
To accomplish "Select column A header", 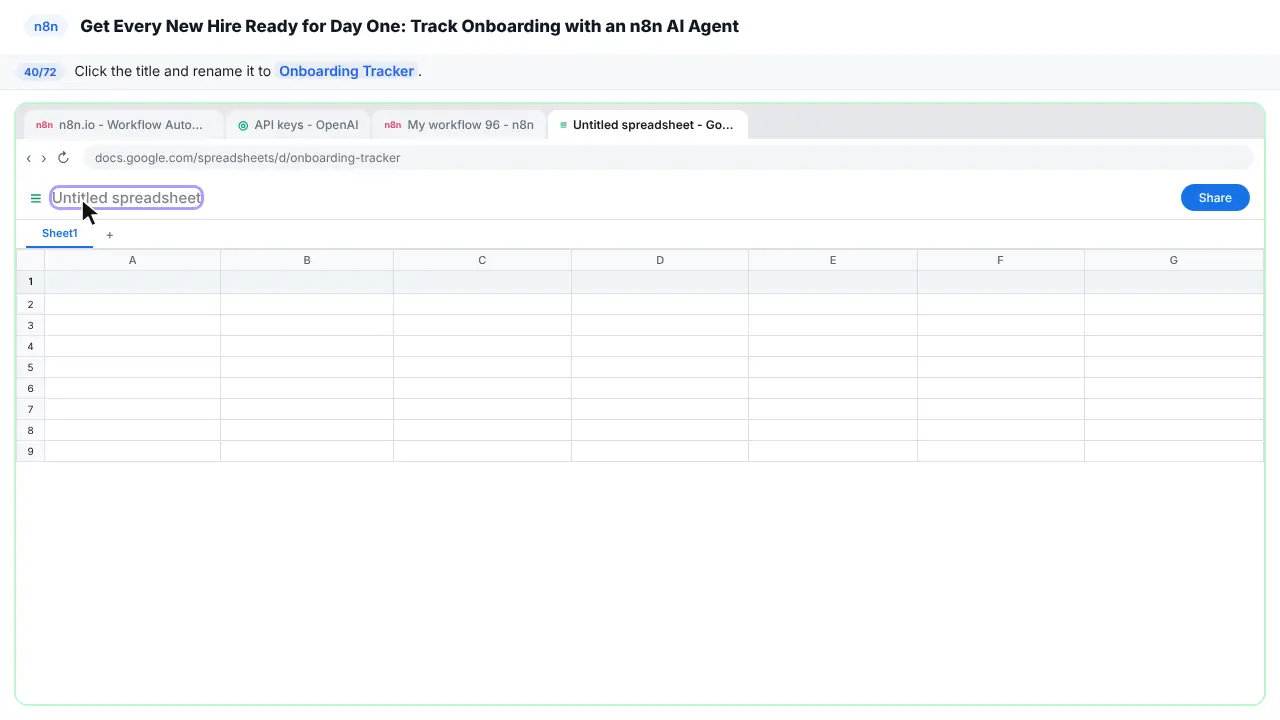I will click(x=132, y=260).
